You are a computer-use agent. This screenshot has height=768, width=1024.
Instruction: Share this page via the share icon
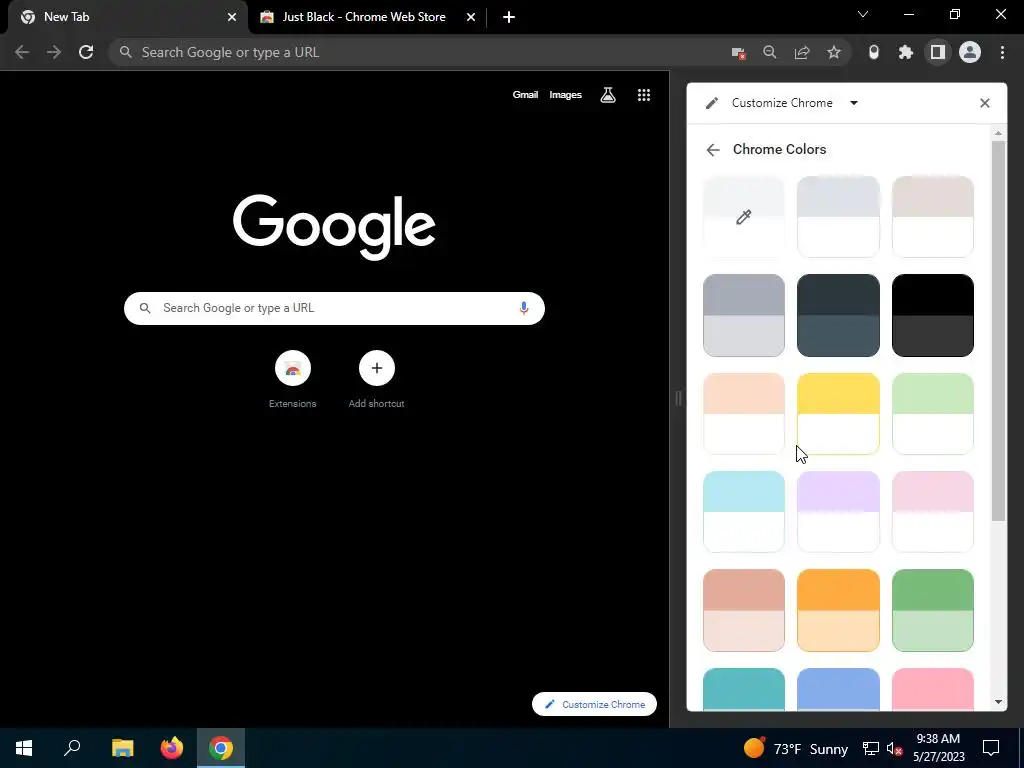coord(802,52)
